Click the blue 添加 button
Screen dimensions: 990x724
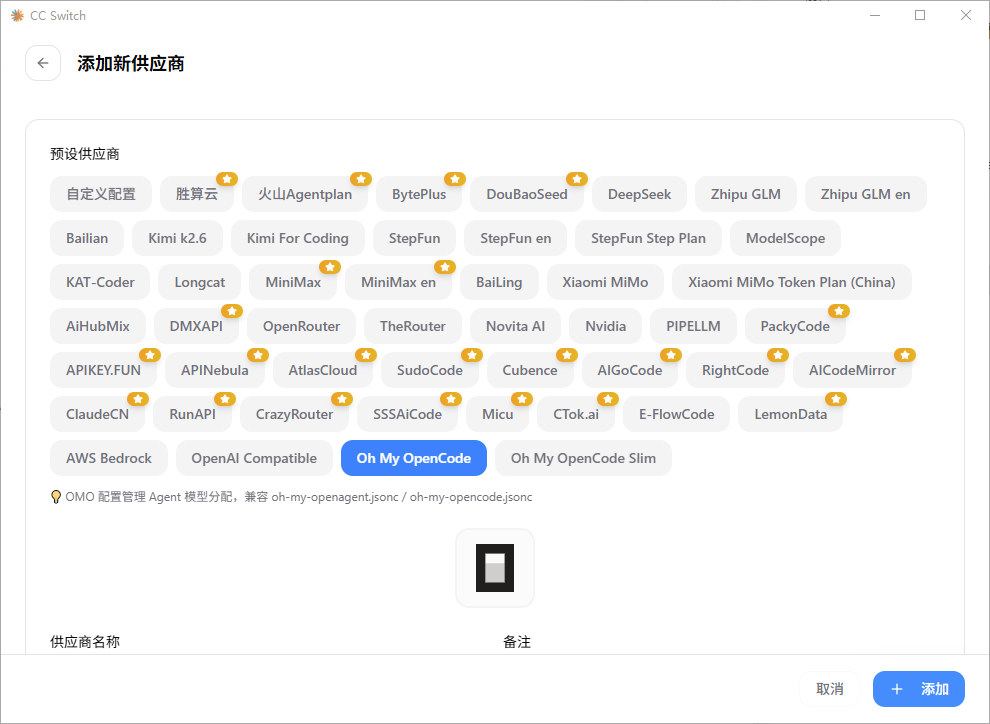click(919, 689)
